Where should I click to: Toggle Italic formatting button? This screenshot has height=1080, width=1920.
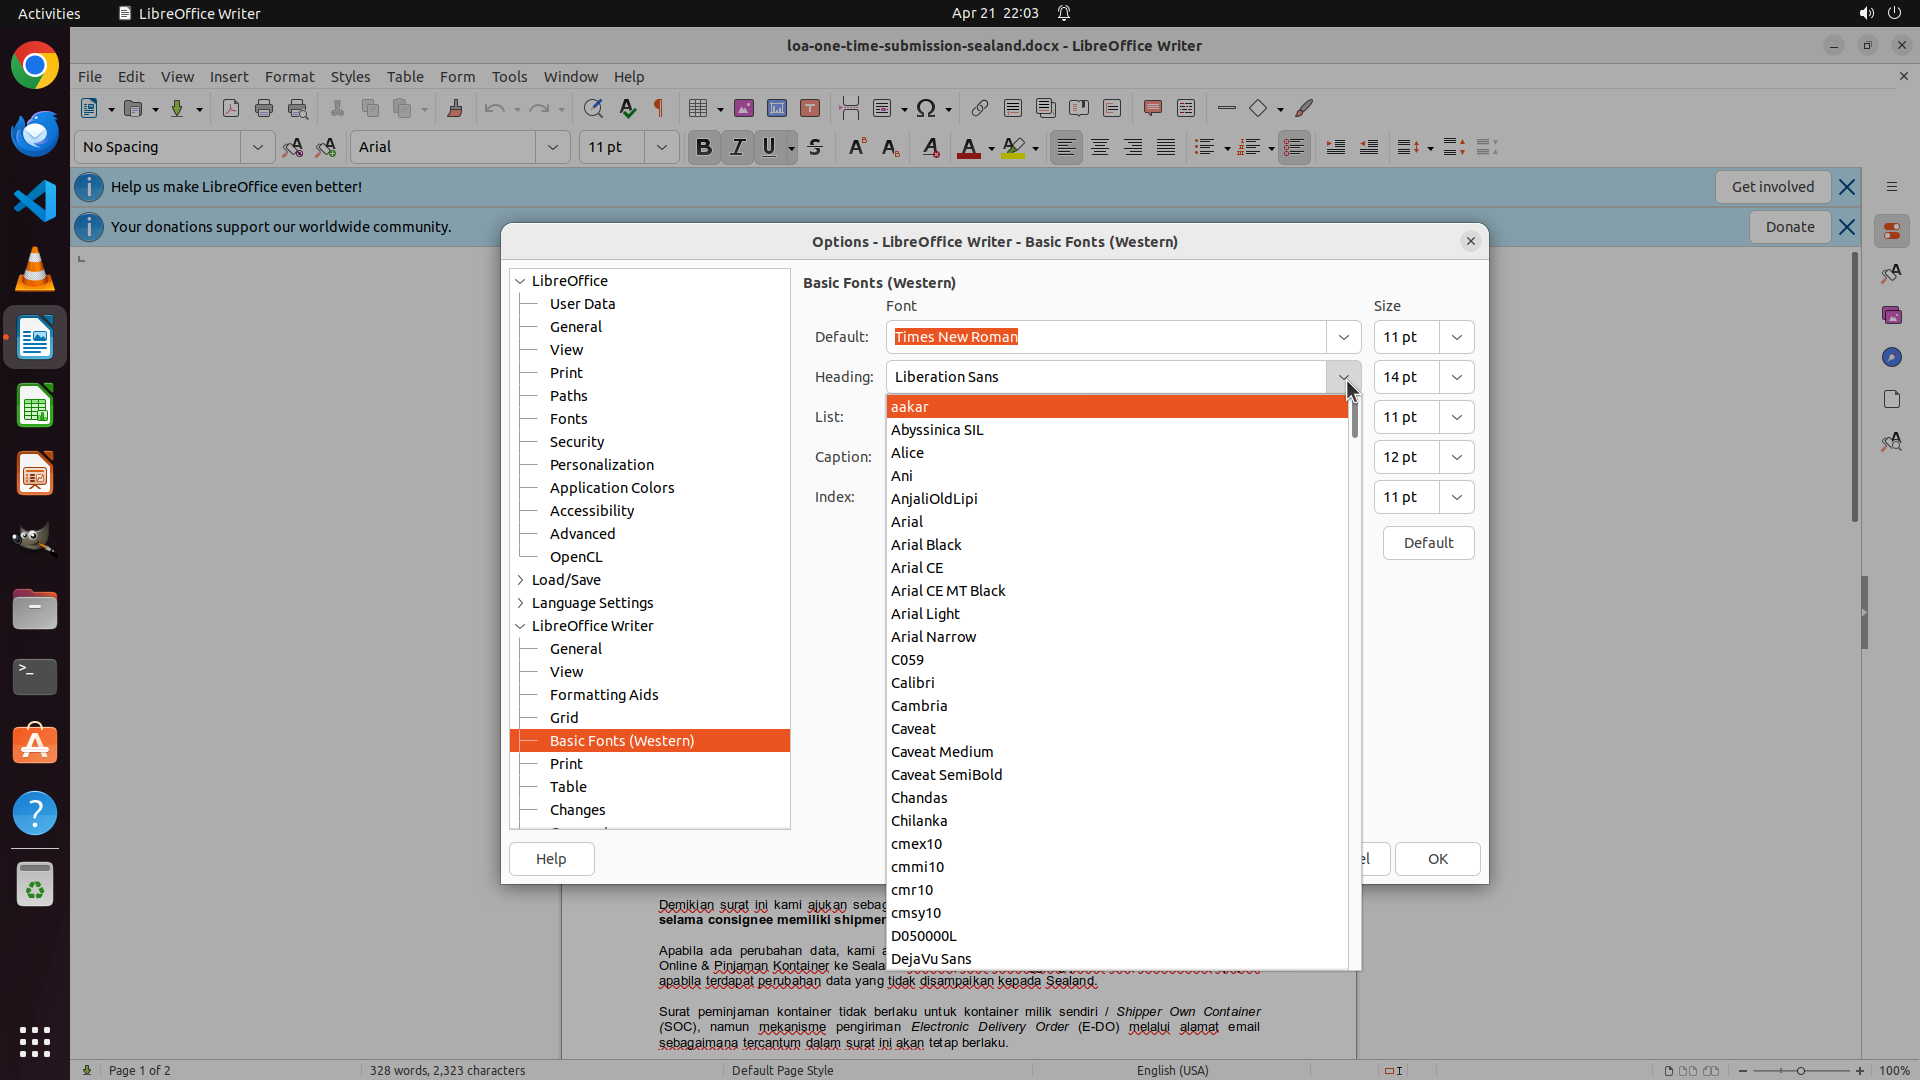[738, 147]
